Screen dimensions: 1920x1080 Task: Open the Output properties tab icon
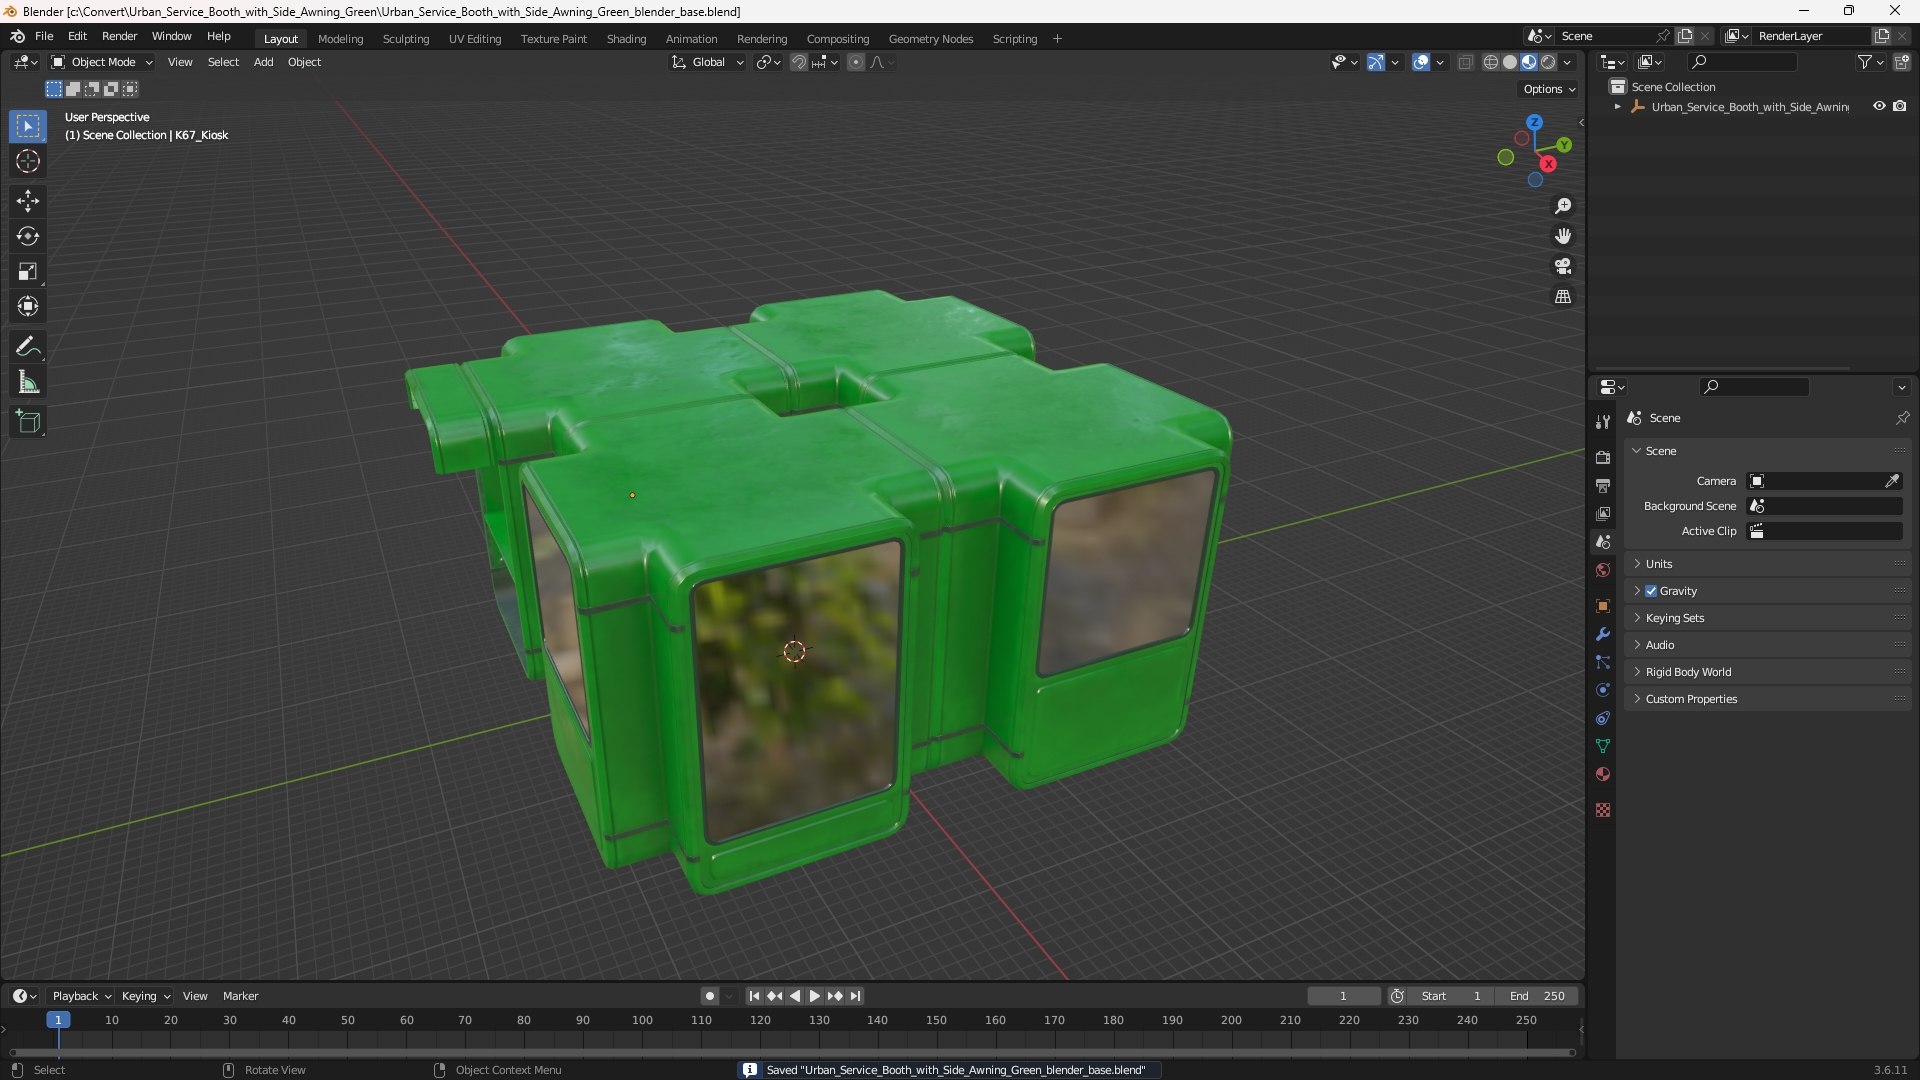tap(1603, 485)
